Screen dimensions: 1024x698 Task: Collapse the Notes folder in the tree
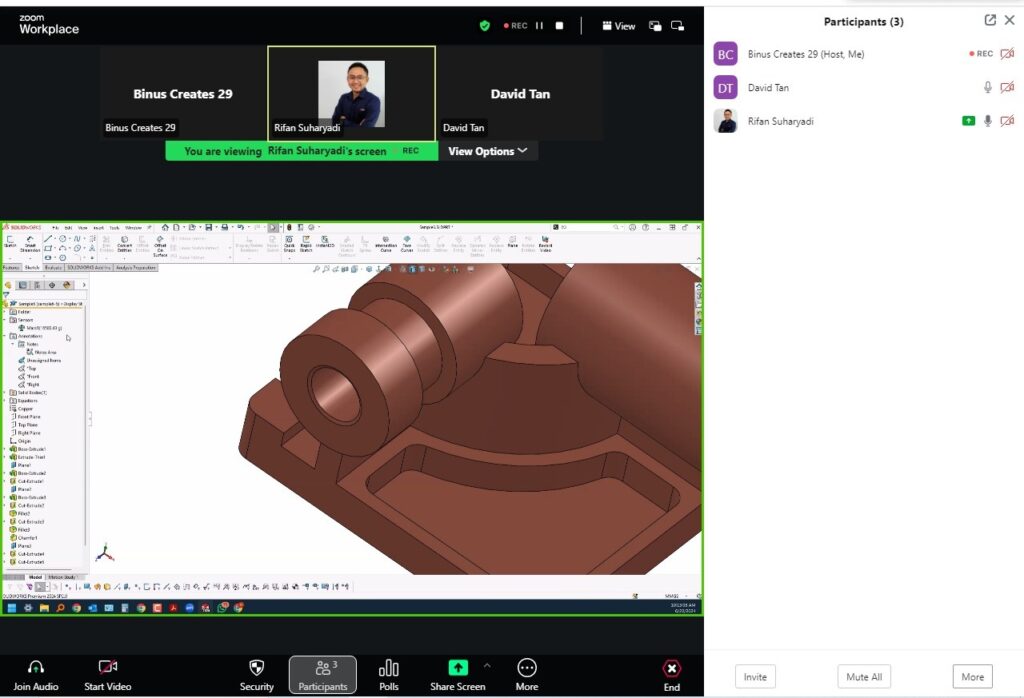point(13,344)
